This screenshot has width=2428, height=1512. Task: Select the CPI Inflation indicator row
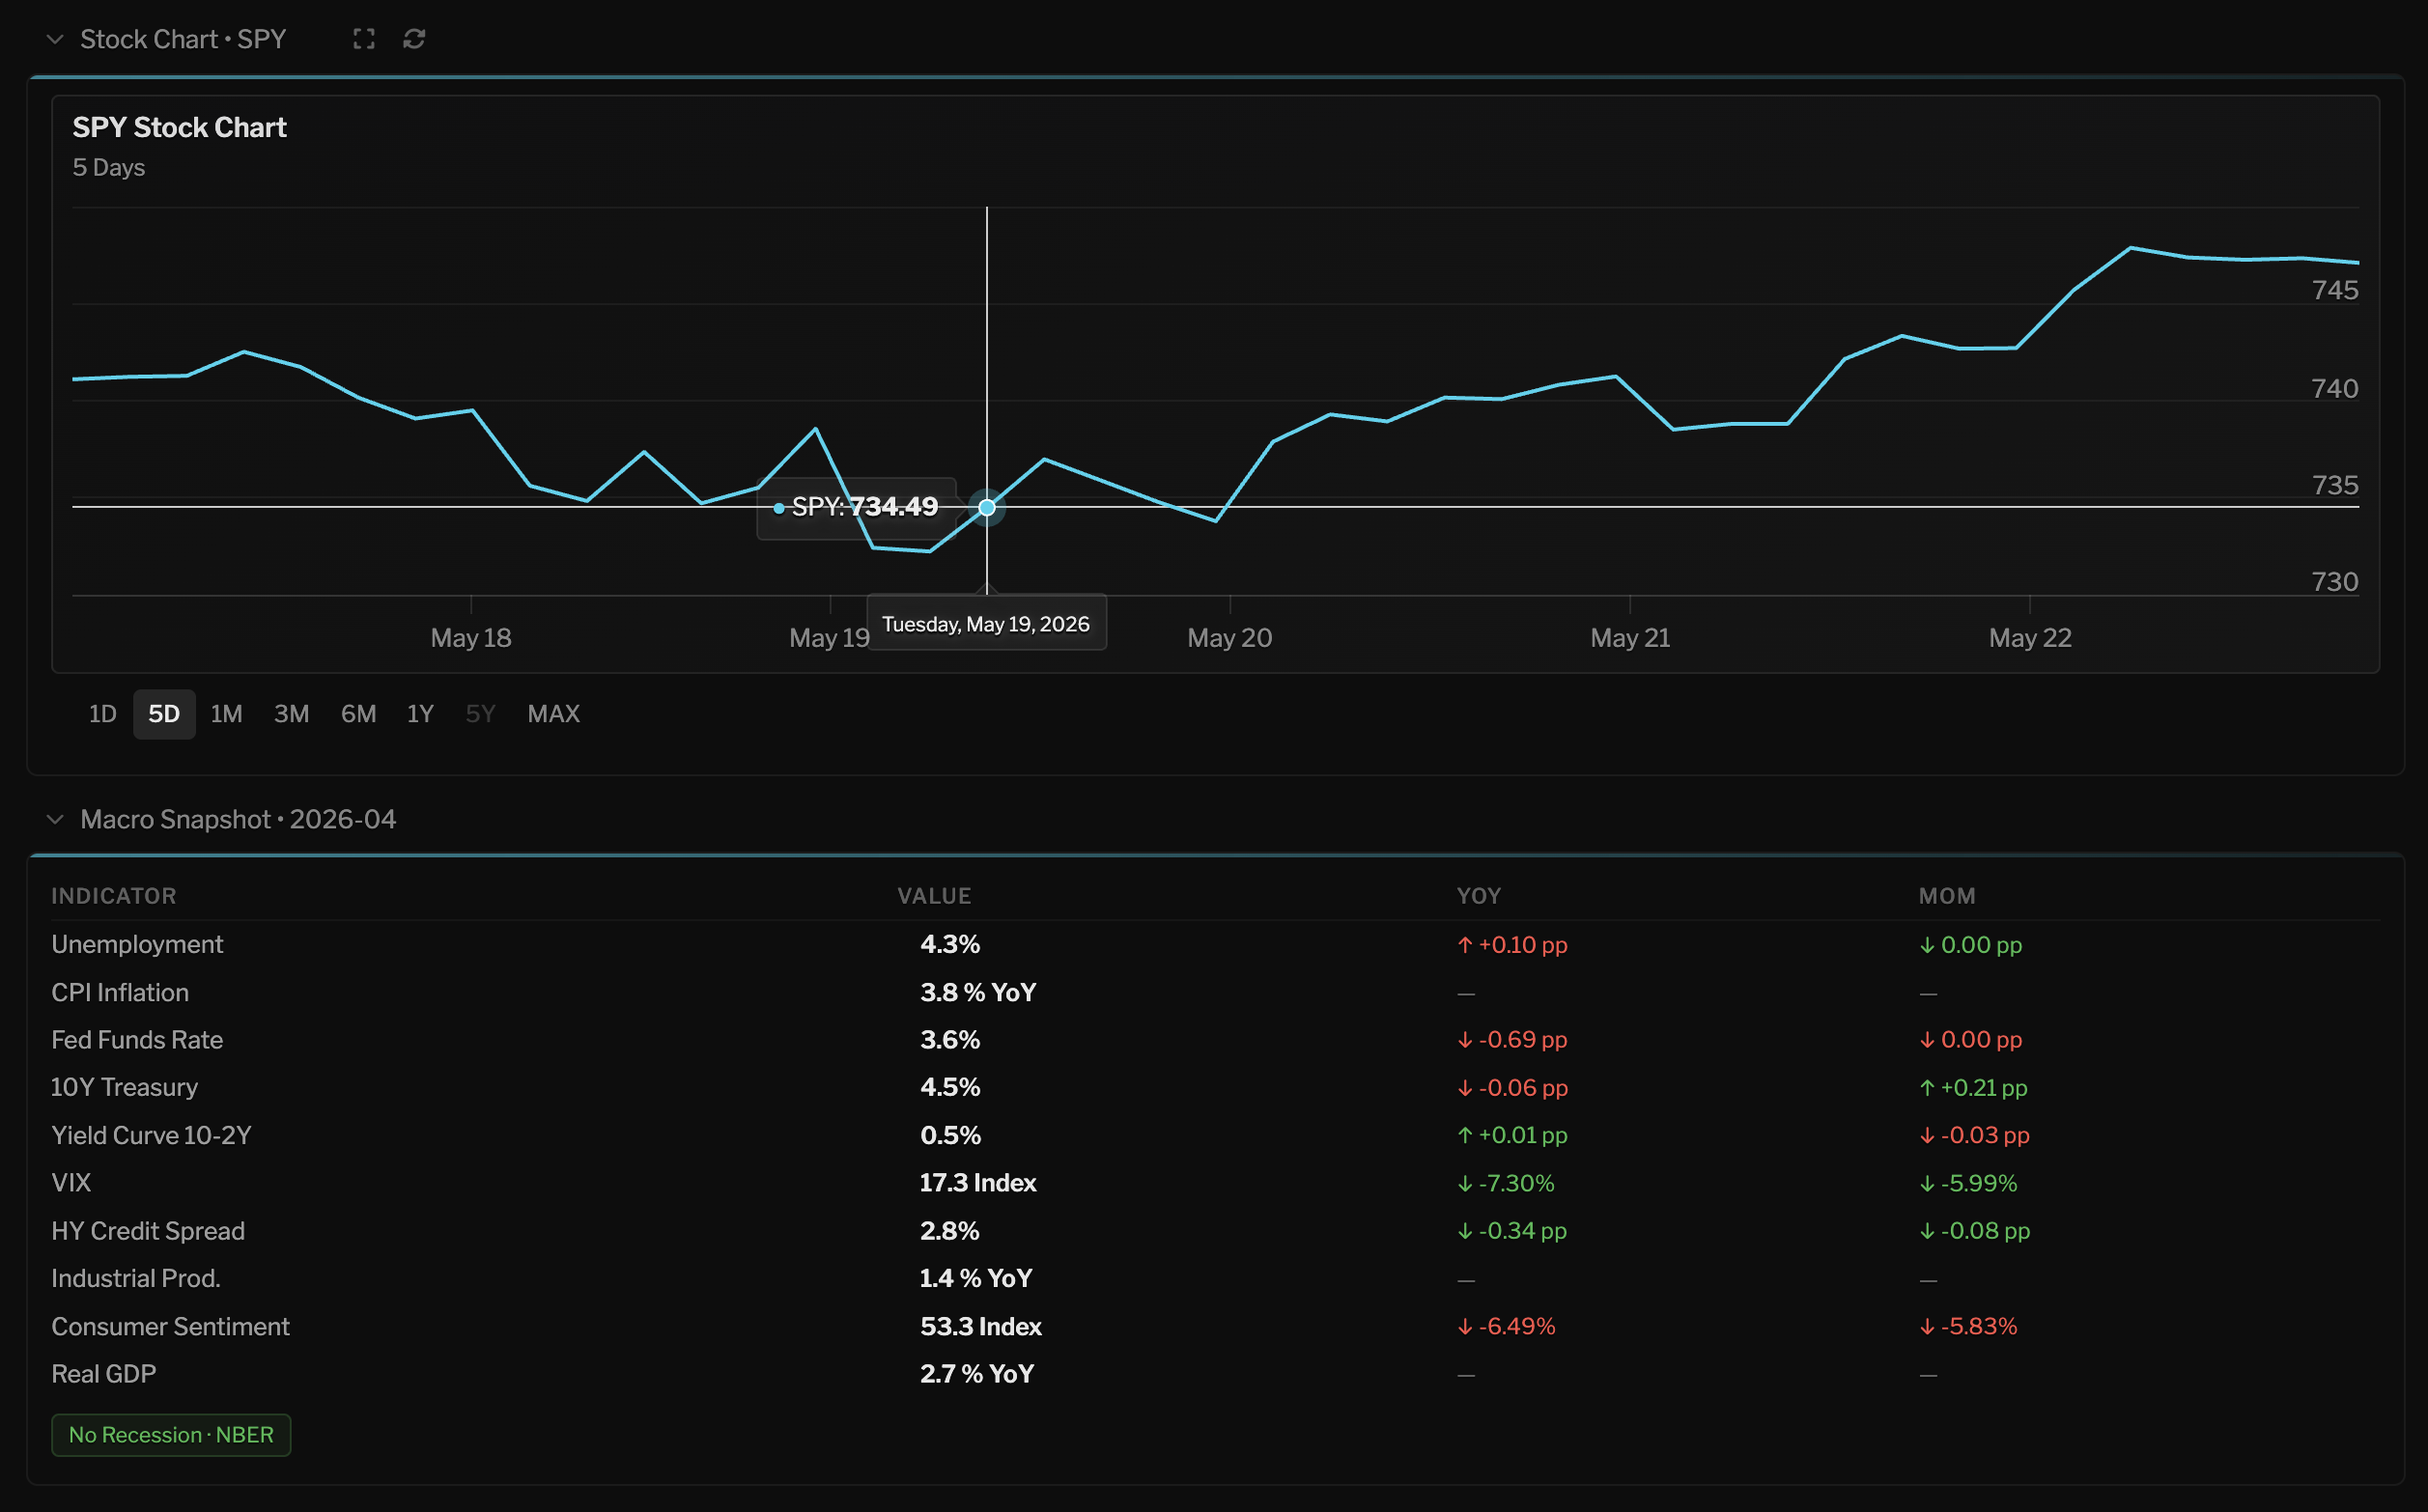coord(1215,993)
